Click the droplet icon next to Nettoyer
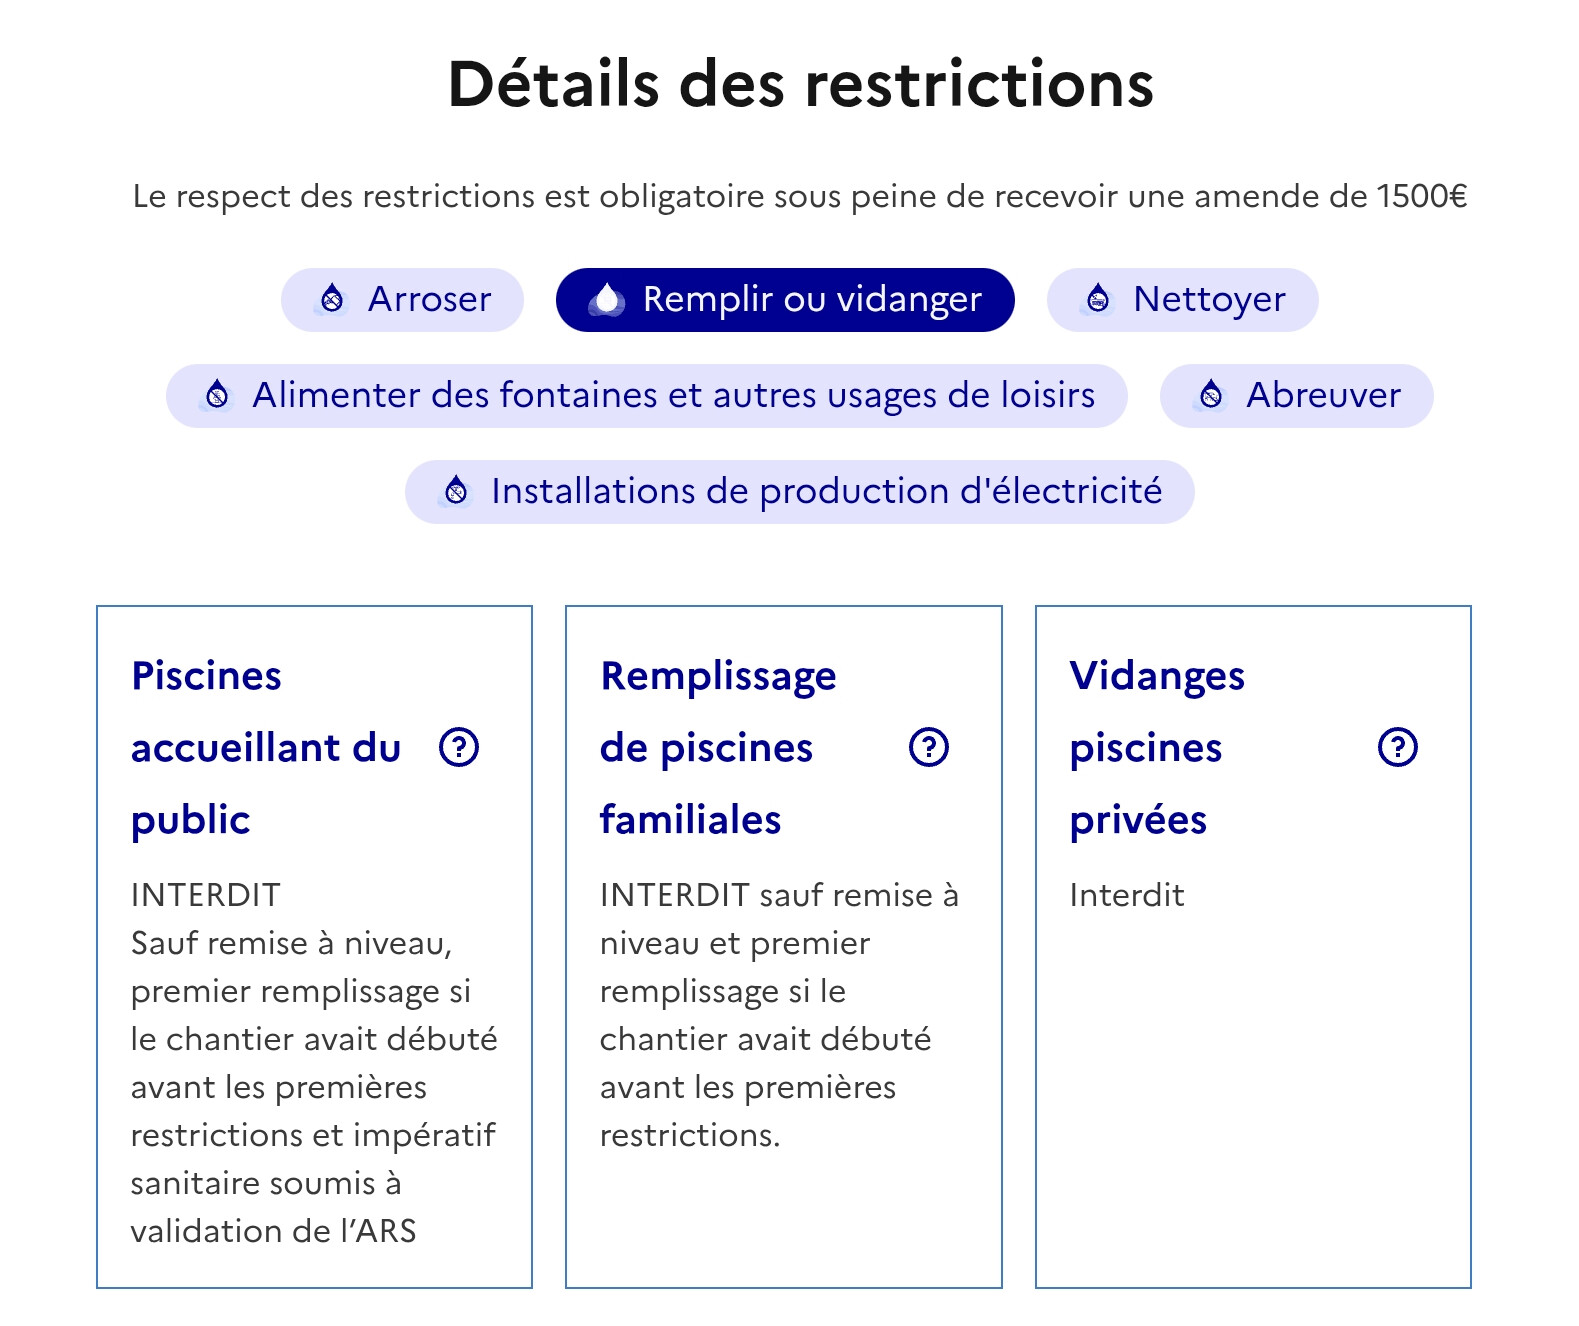1579x1326 pixels. [x=1098, y=299]
